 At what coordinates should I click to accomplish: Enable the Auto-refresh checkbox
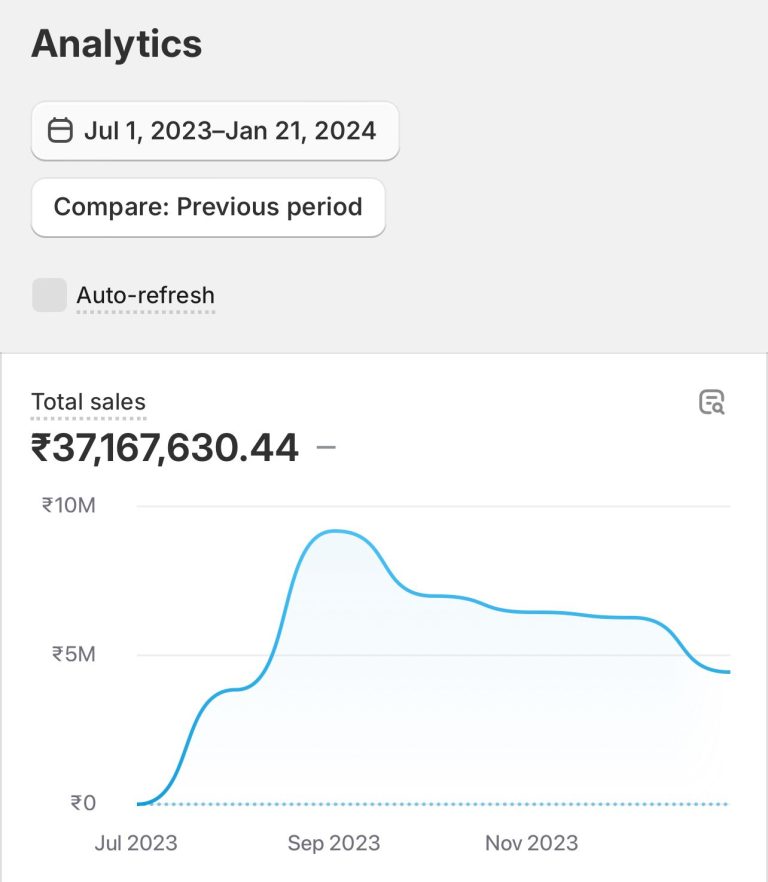(49, 295)
